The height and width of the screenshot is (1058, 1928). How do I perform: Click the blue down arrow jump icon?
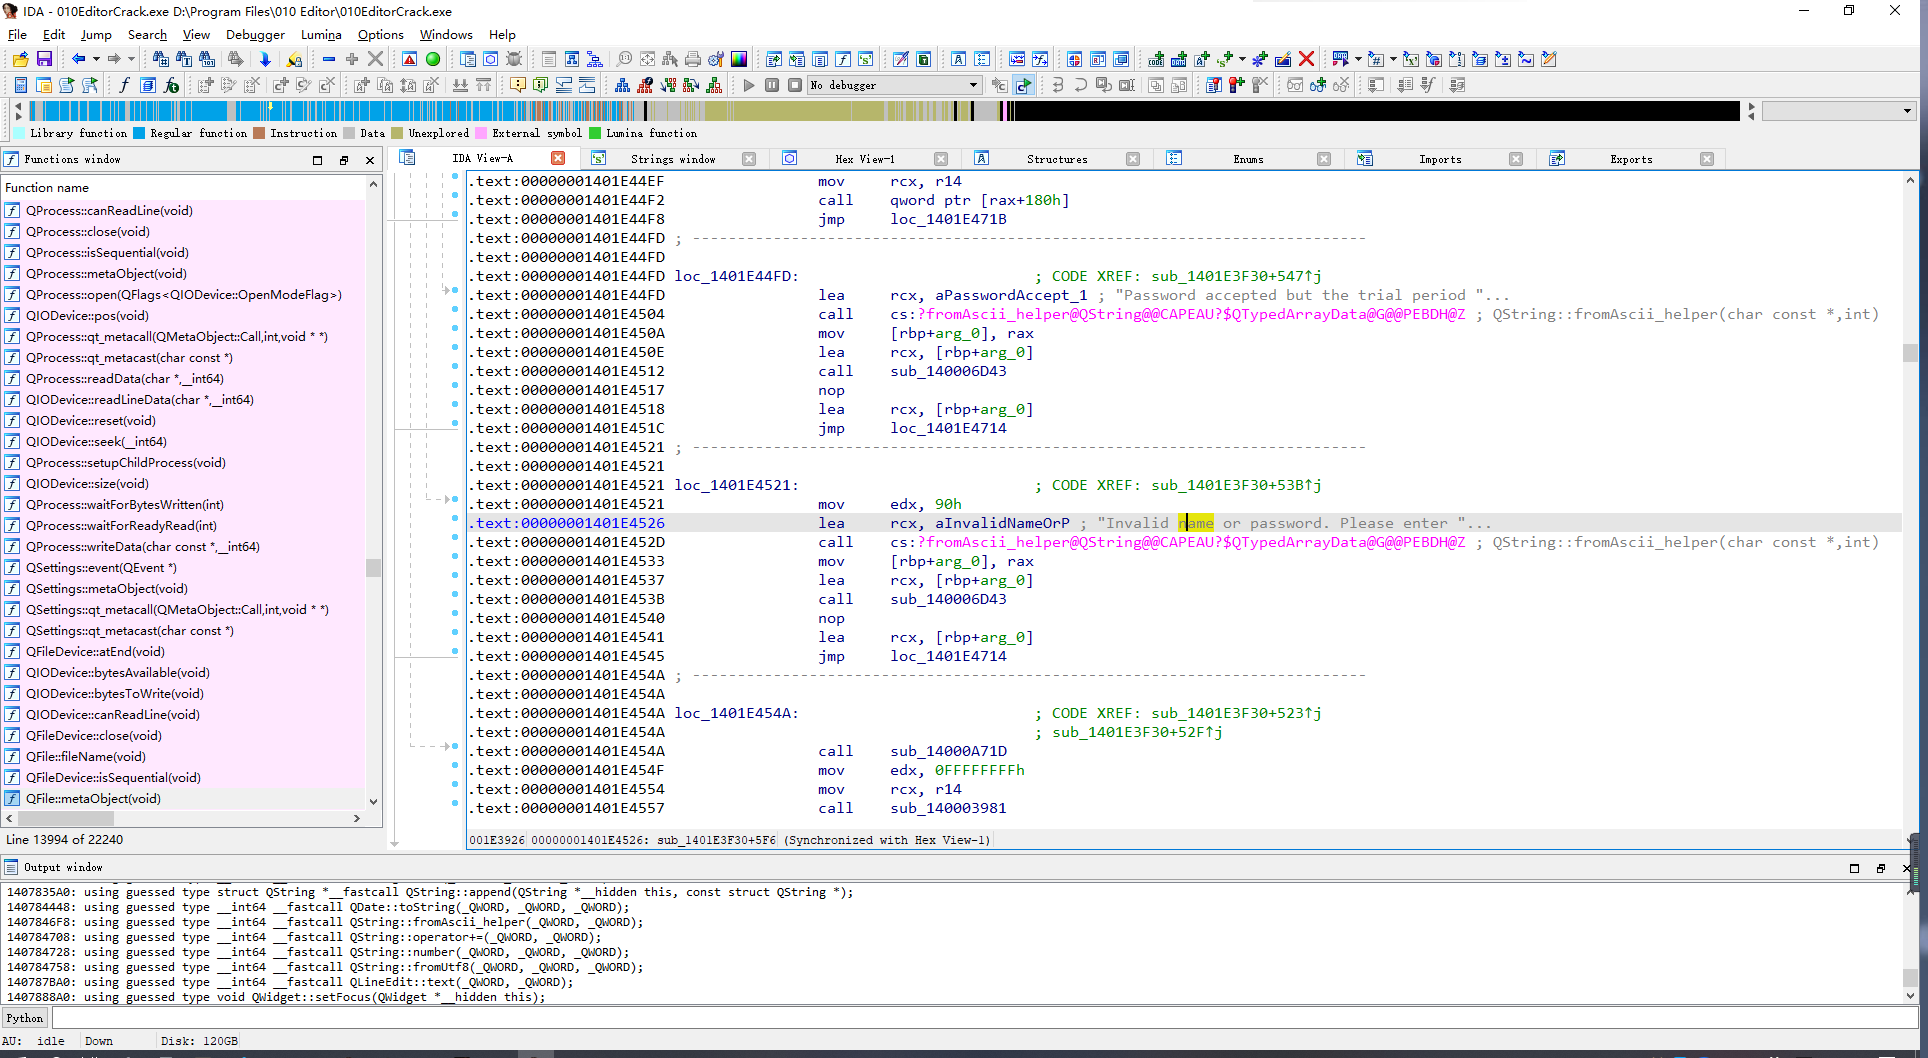point(265,59)
